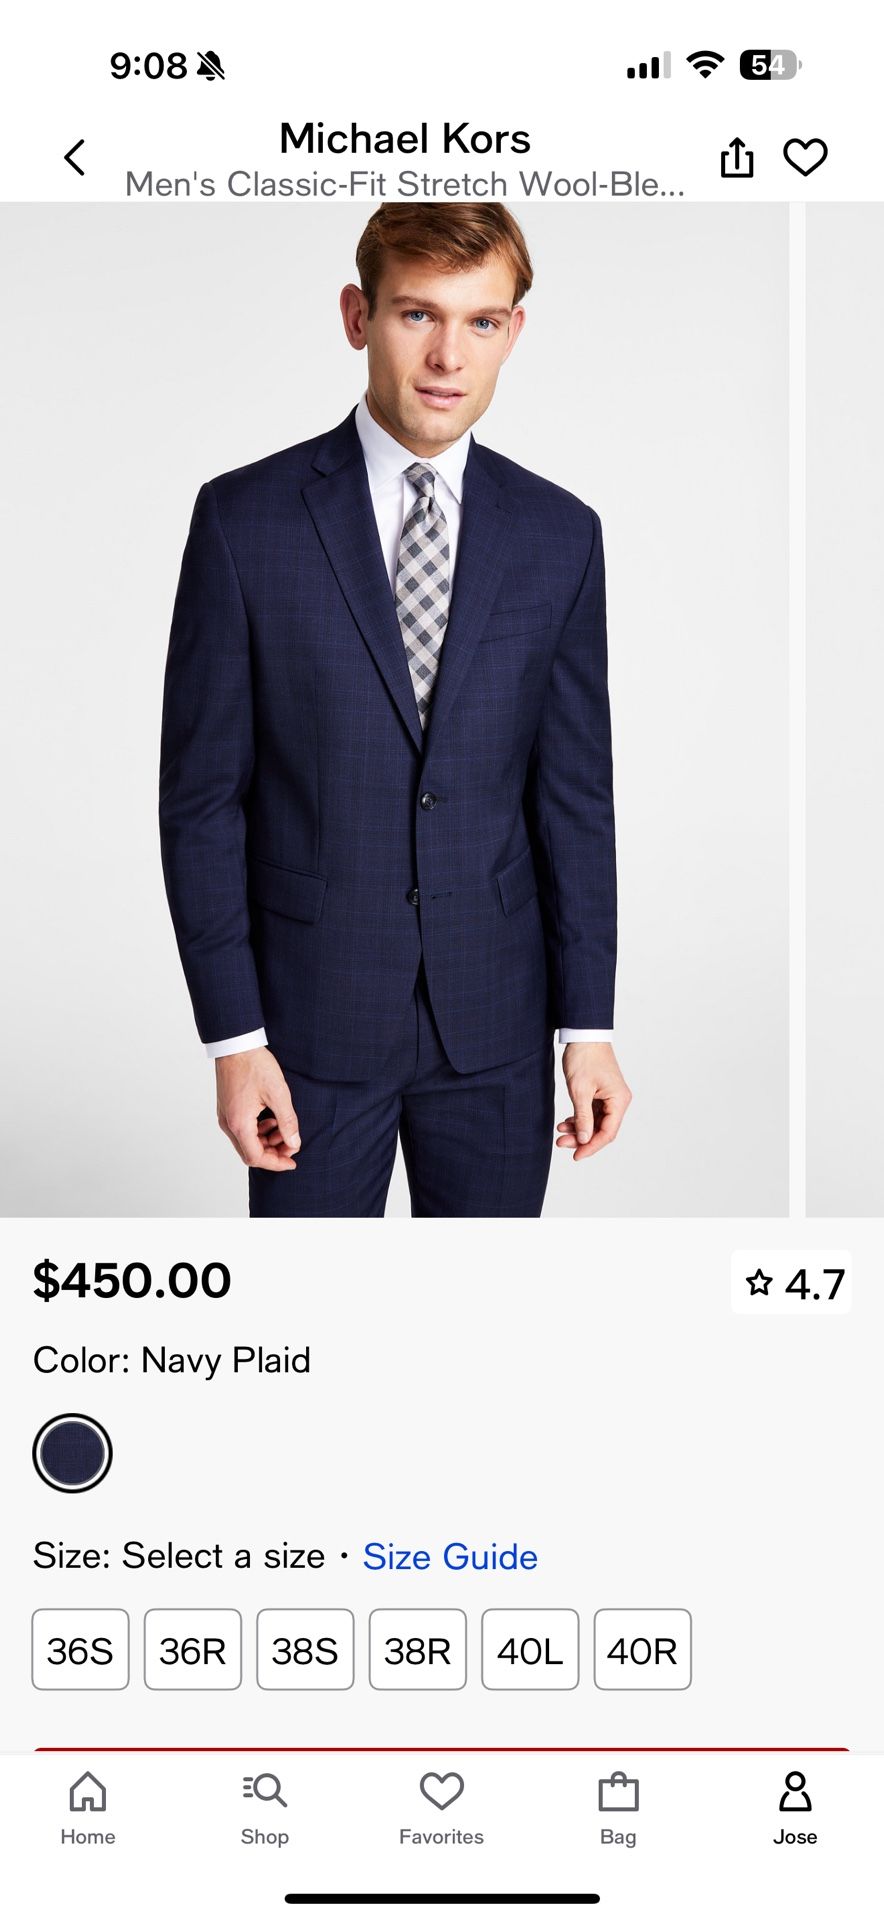This screenshot has height=1920, width=884.
Task: Go to the Home tab
Action: pos(88,1808)
